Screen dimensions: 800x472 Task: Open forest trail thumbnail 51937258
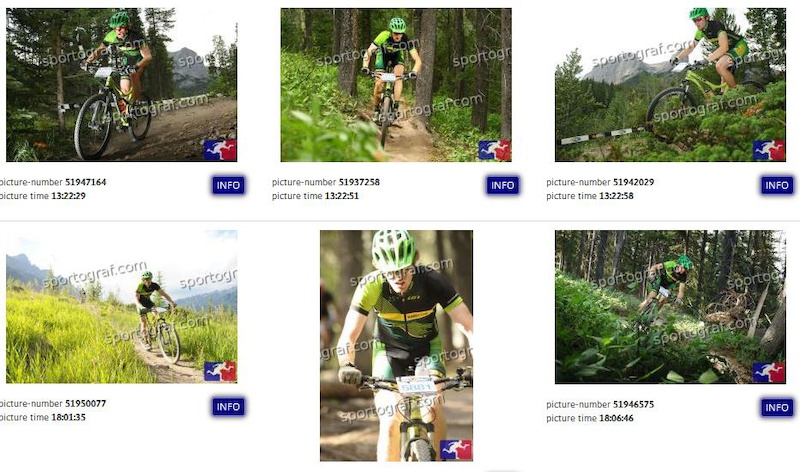pyautogui.click(x=396, y=85)
